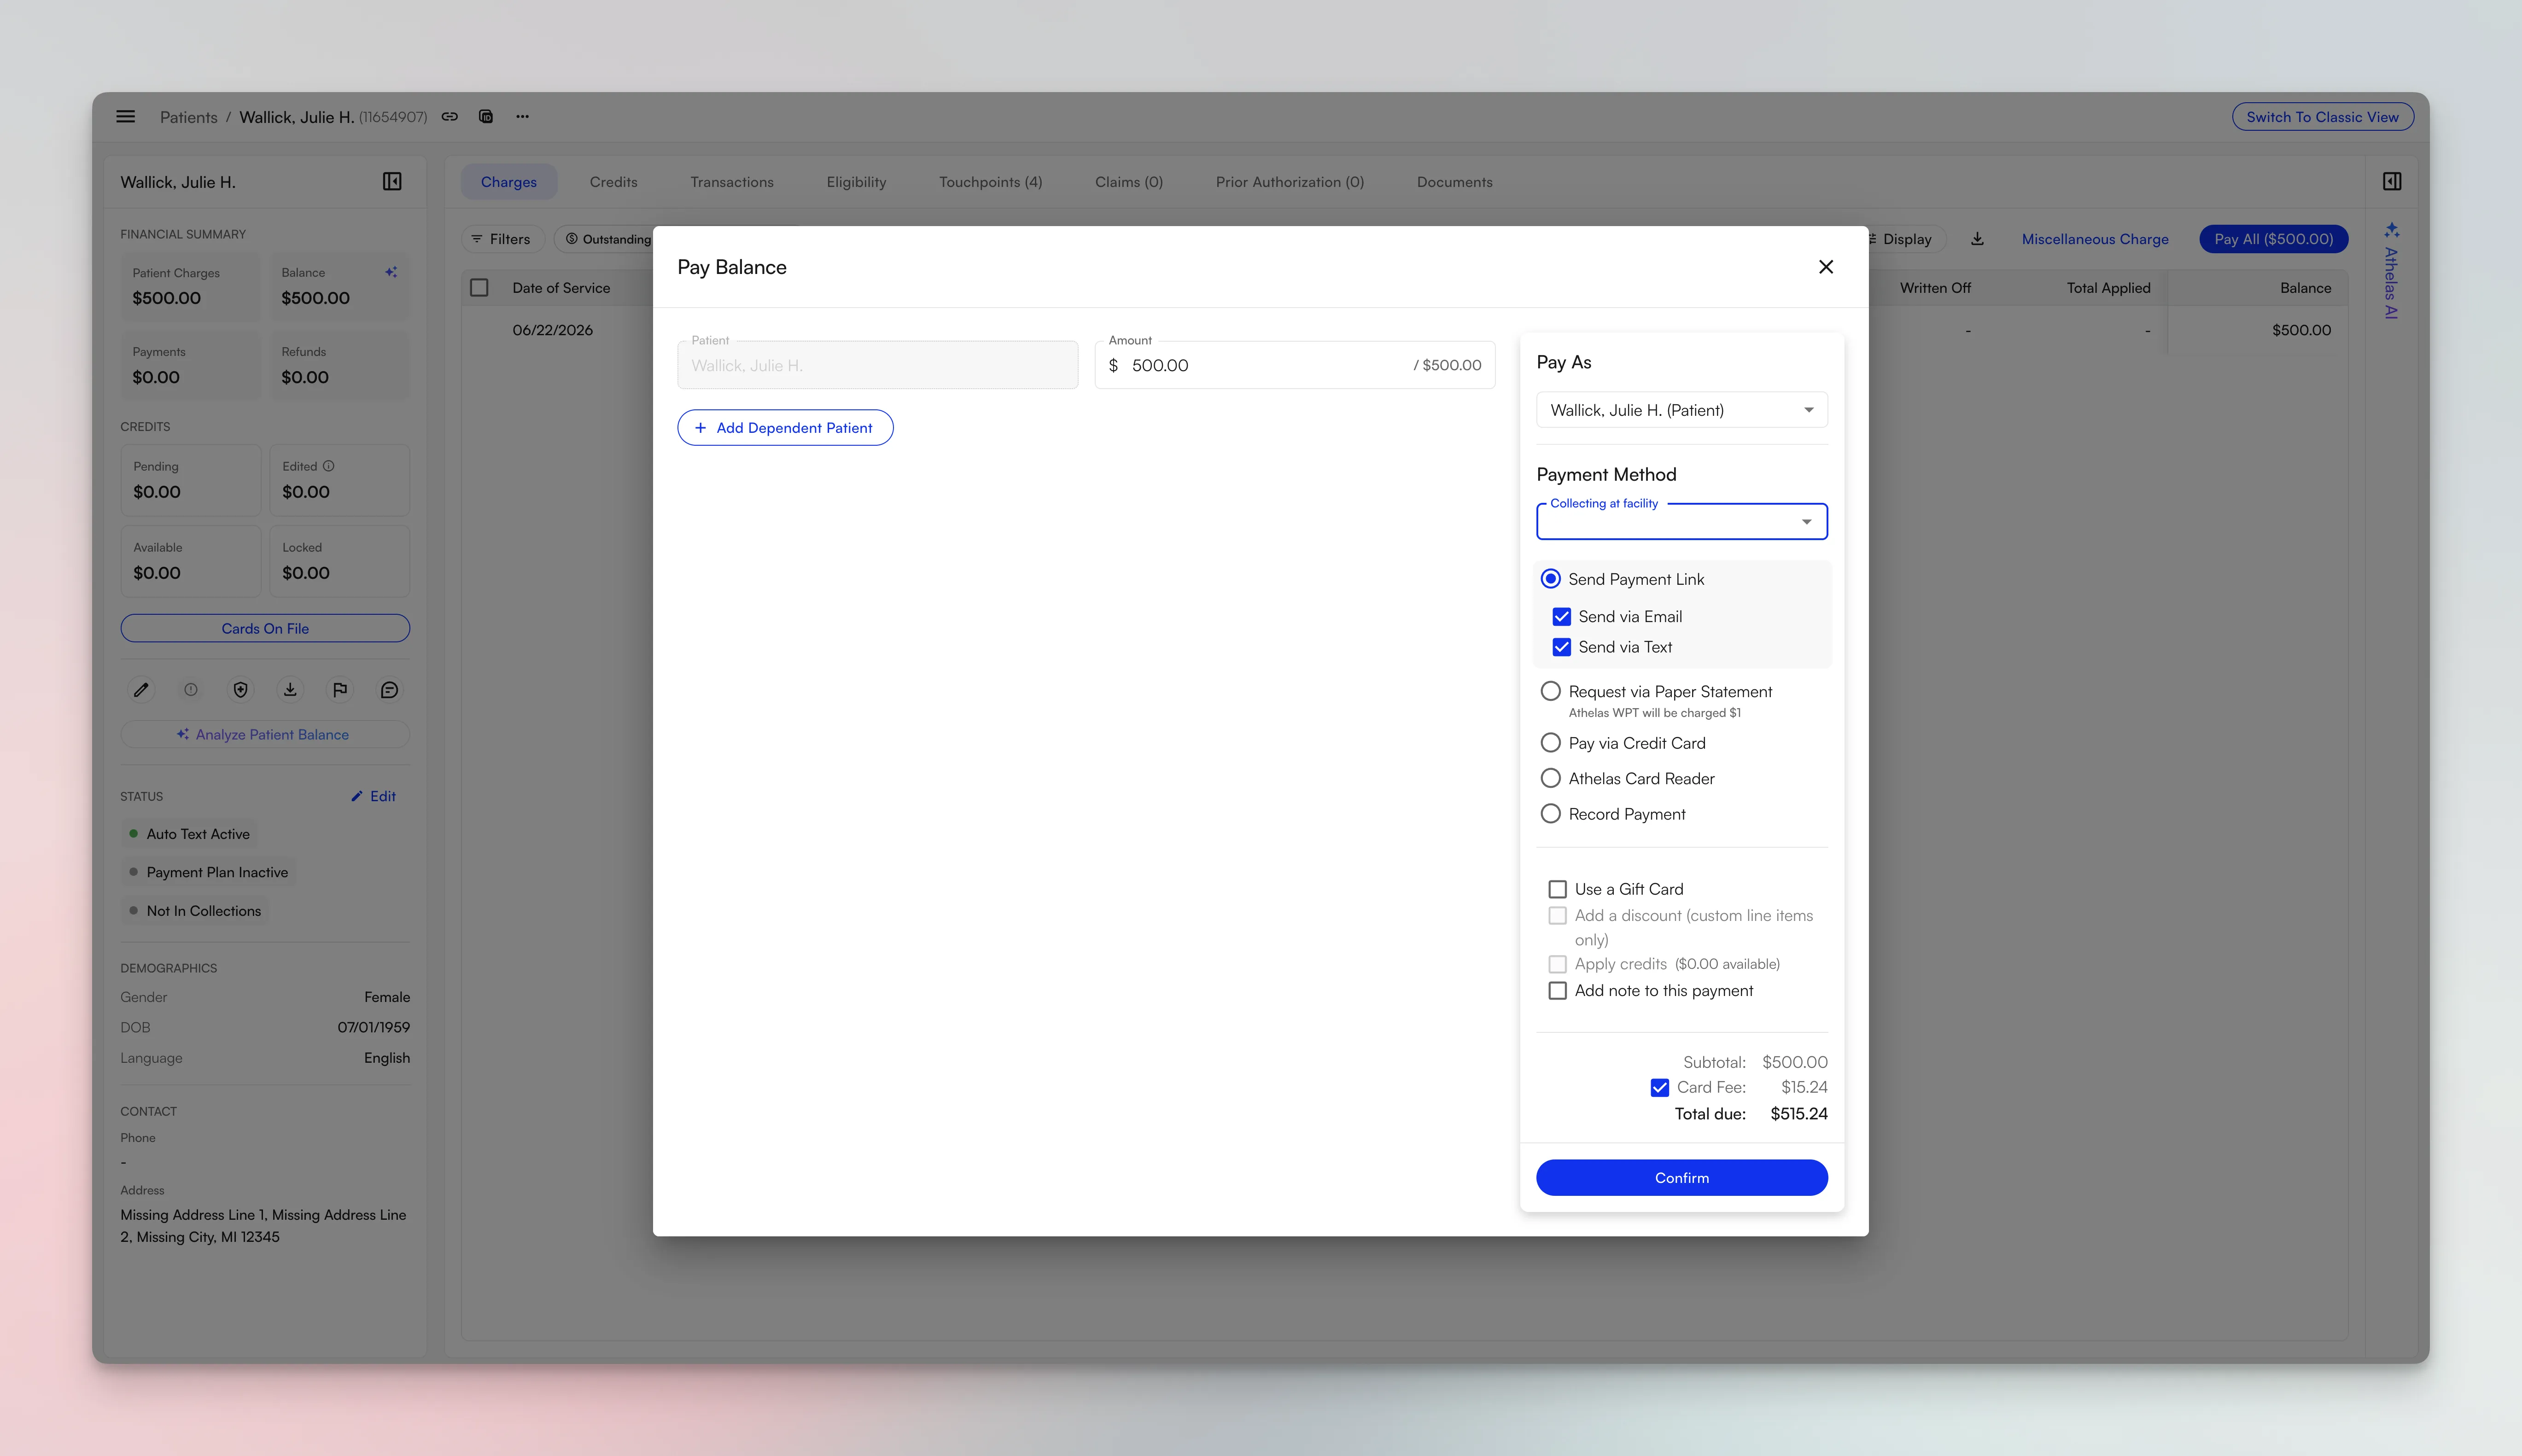Download charges using toolbar download icon
Viewport: 2522px width, 1456px height.
[1977, 239]
